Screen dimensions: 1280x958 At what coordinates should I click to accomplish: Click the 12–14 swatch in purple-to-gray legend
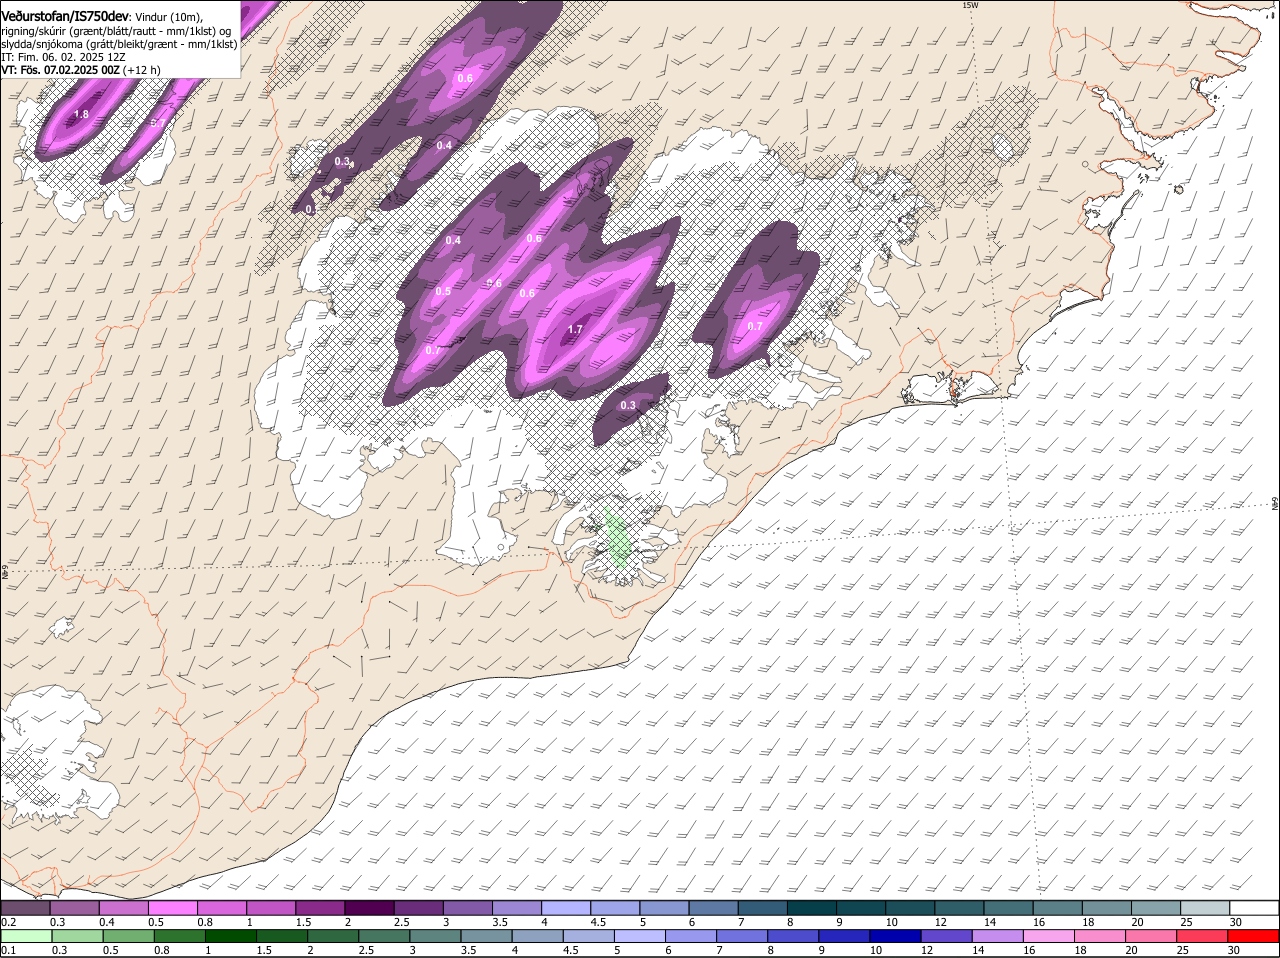pyautogui.click(x=959, y=908)
